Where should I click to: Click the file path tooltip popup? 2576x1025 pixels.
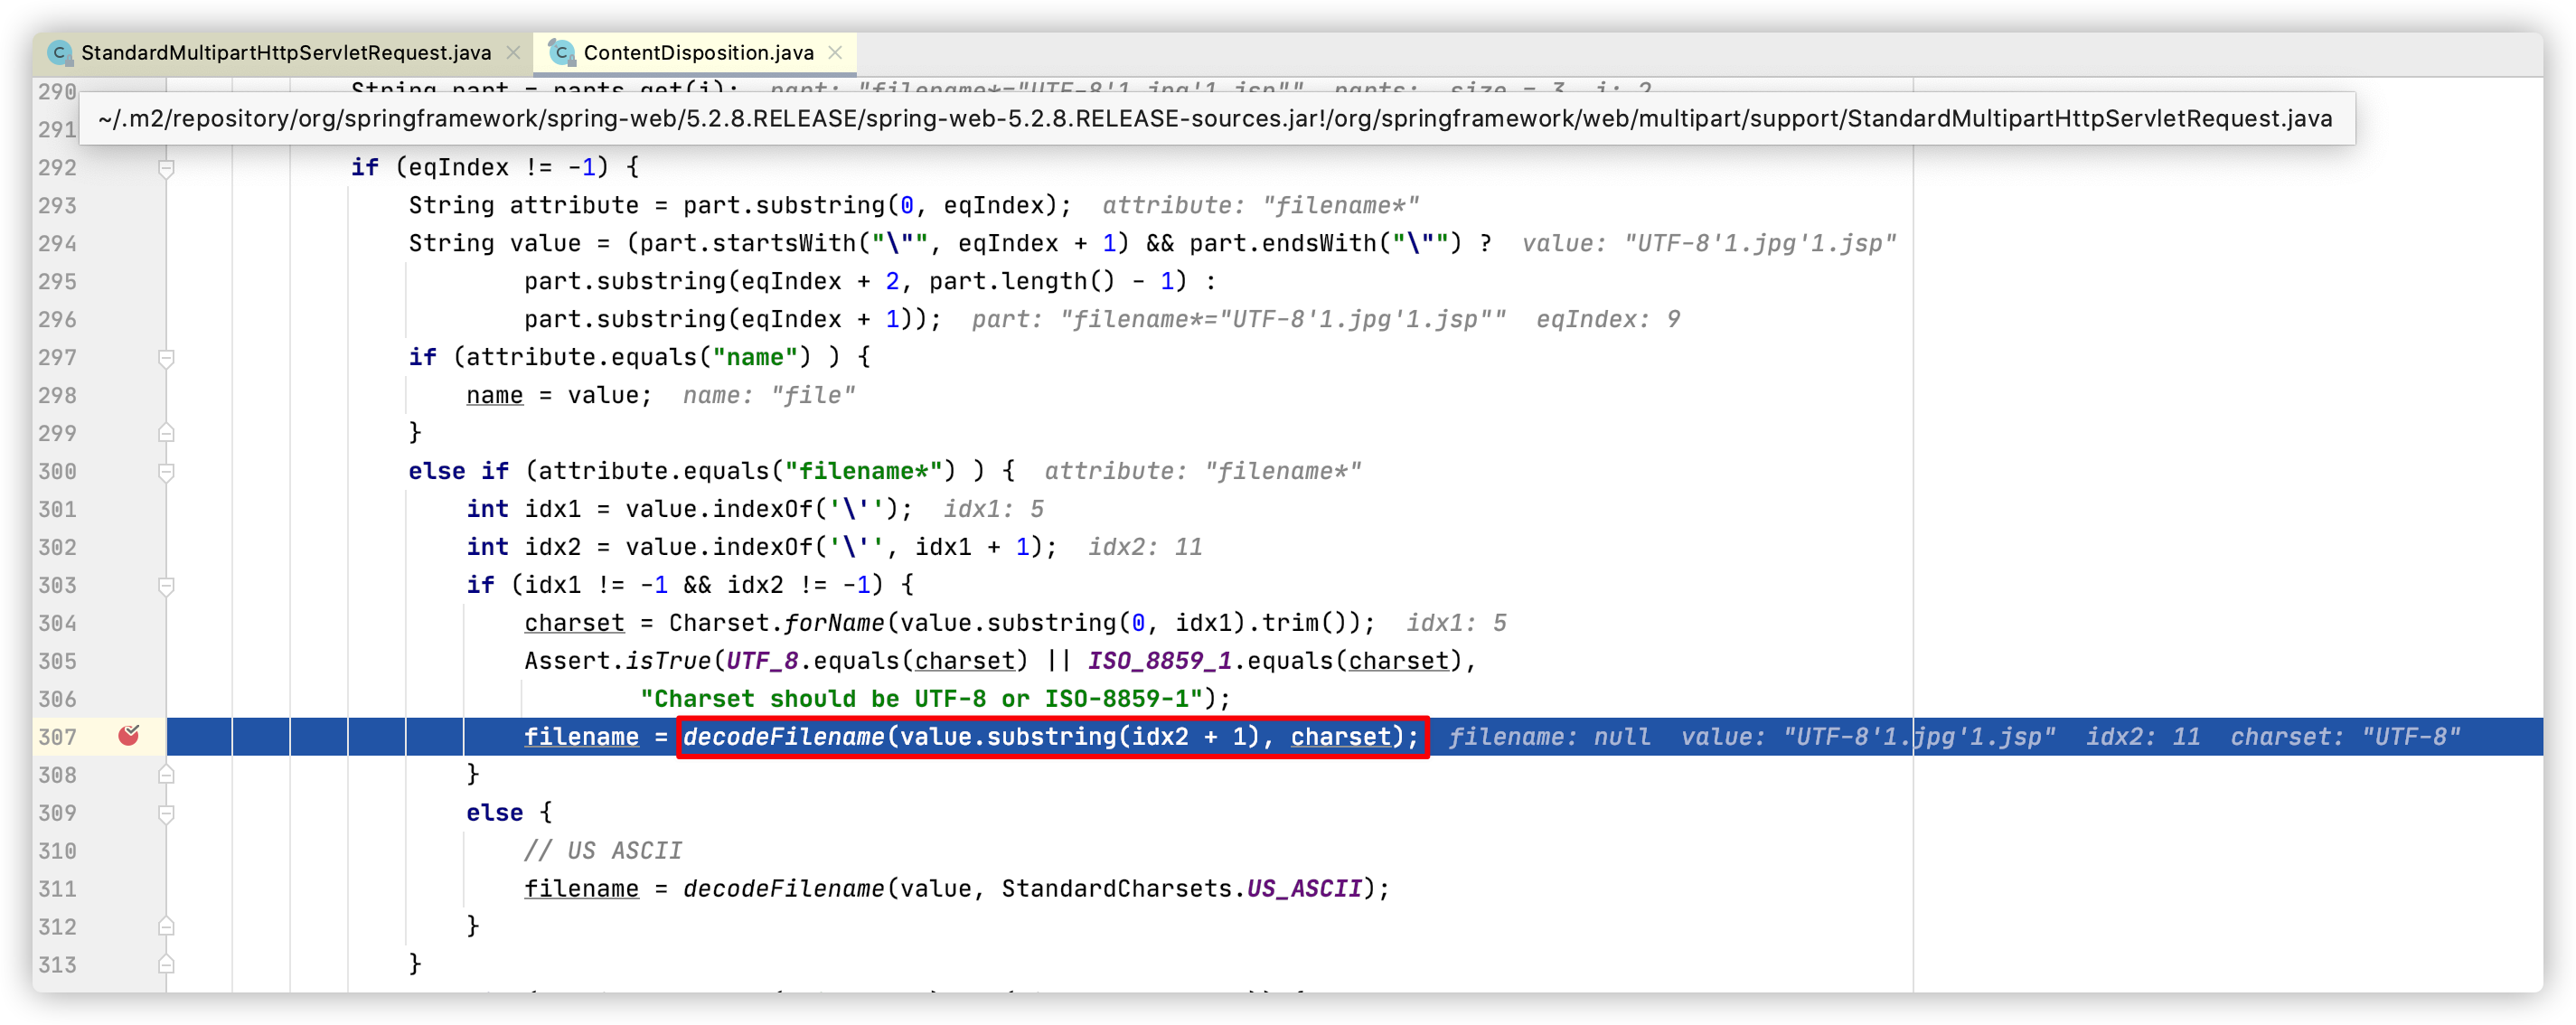tap(1215, 119)
